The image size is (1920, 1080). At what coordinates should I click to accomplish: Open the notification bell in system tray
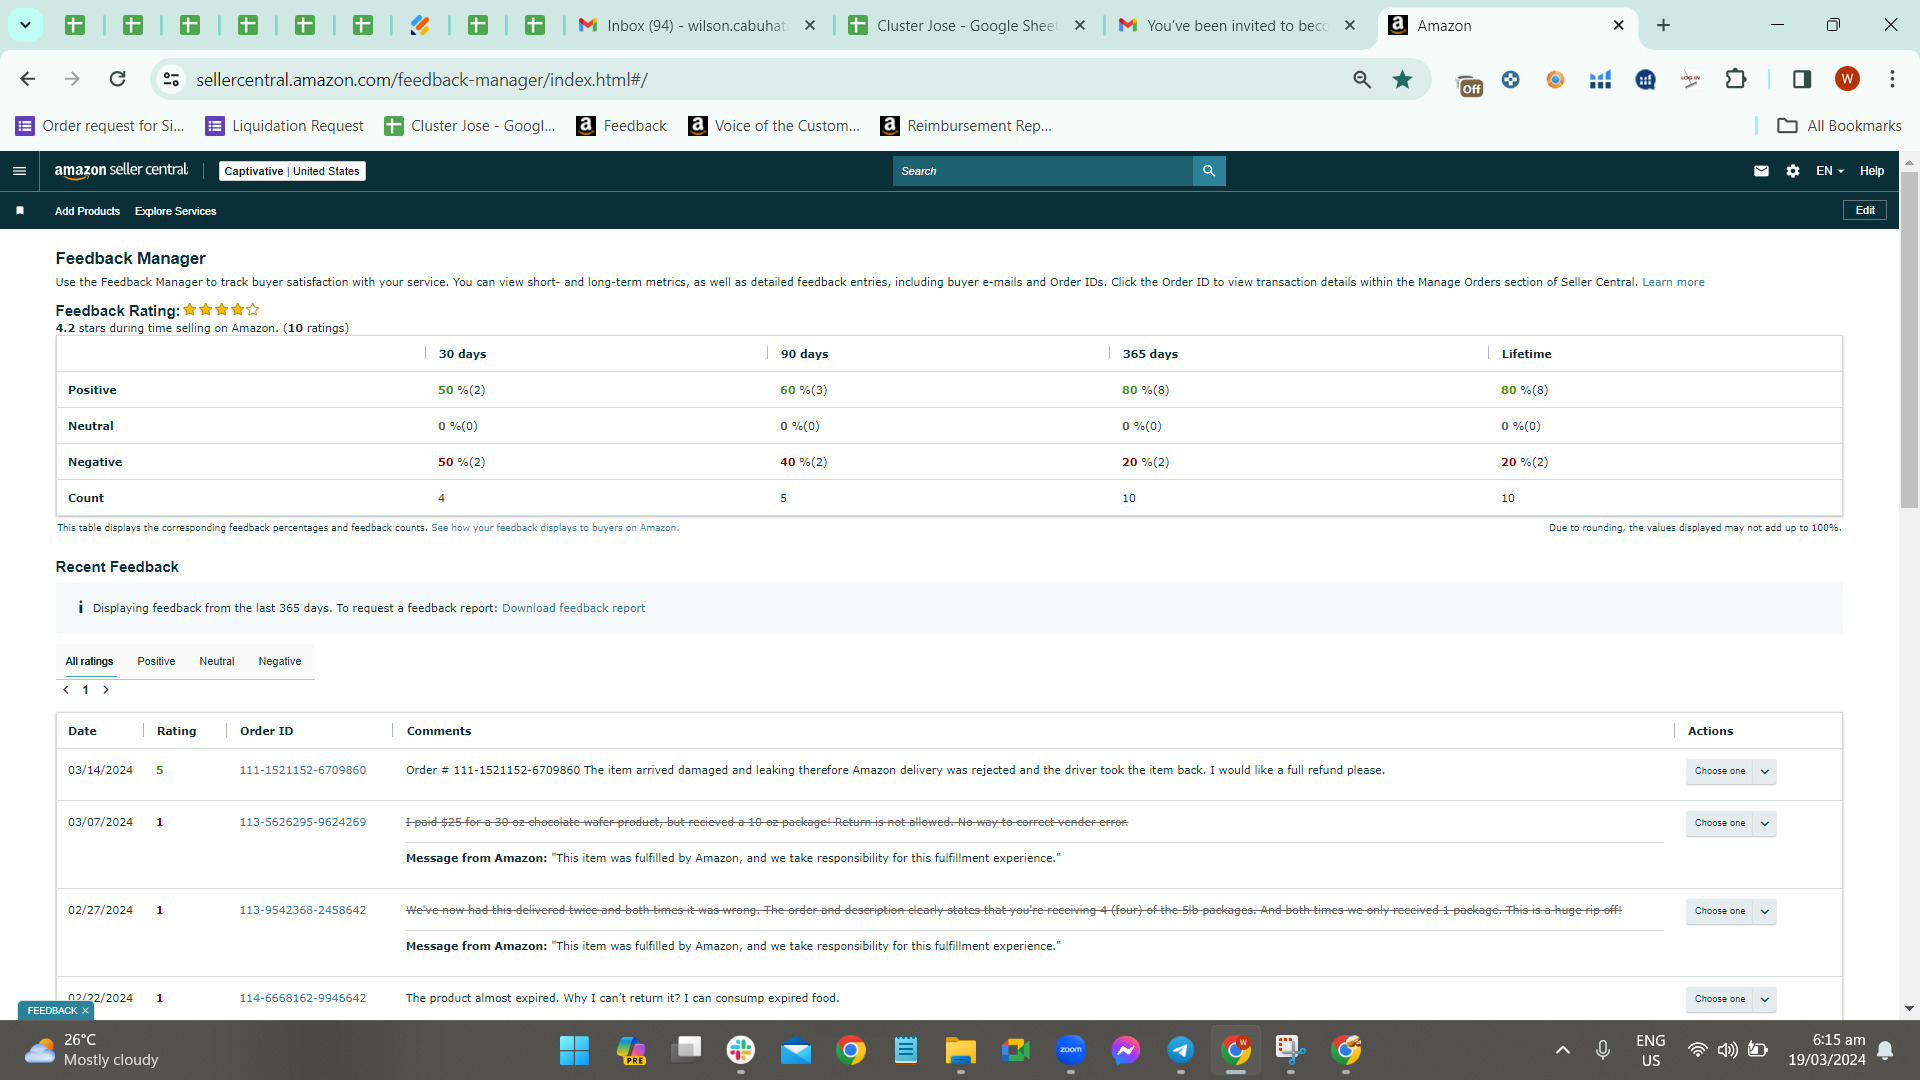click(1885, 1050)
